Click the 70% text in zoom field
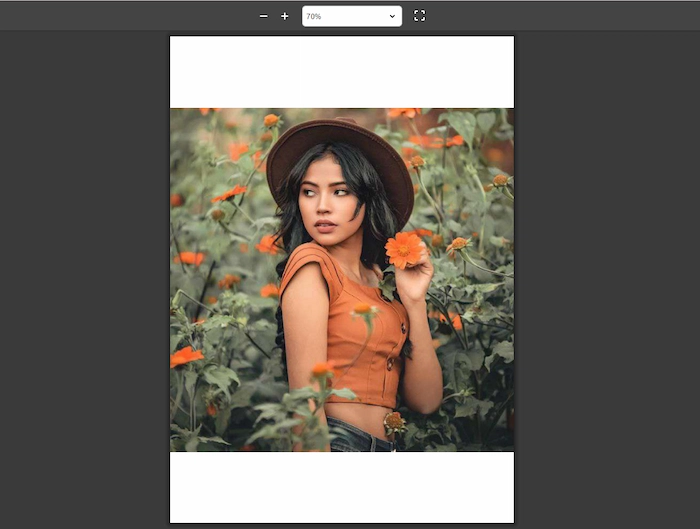 pyautogui.click(x=315, y=16)
